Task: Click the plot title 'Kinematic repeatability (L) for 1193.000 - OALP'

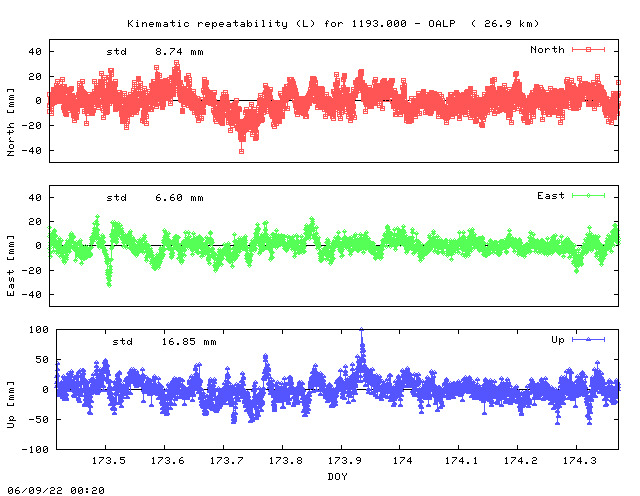Action: [291, 24]
